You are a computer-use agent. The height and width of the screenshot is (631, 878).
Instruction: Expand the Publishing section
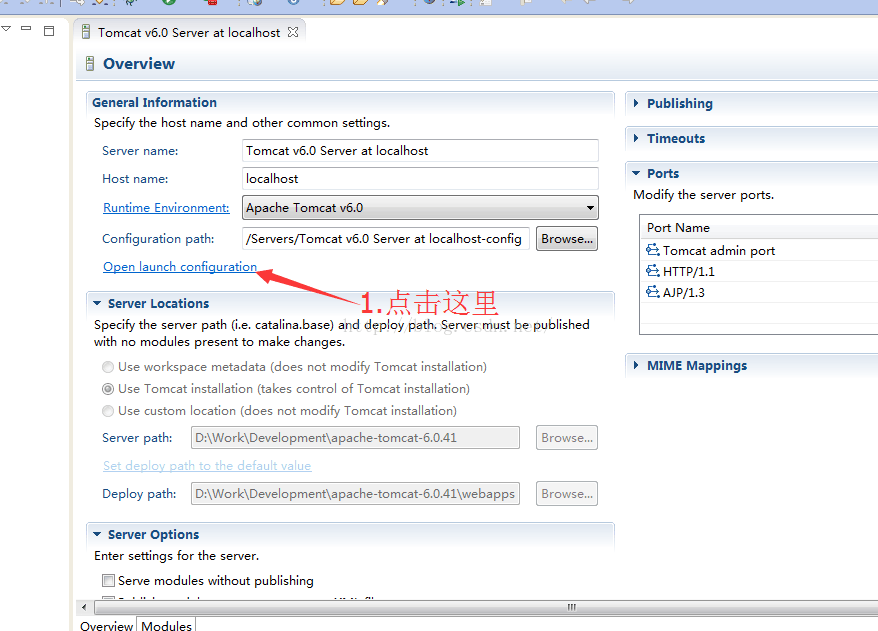(x=636, y=103)
